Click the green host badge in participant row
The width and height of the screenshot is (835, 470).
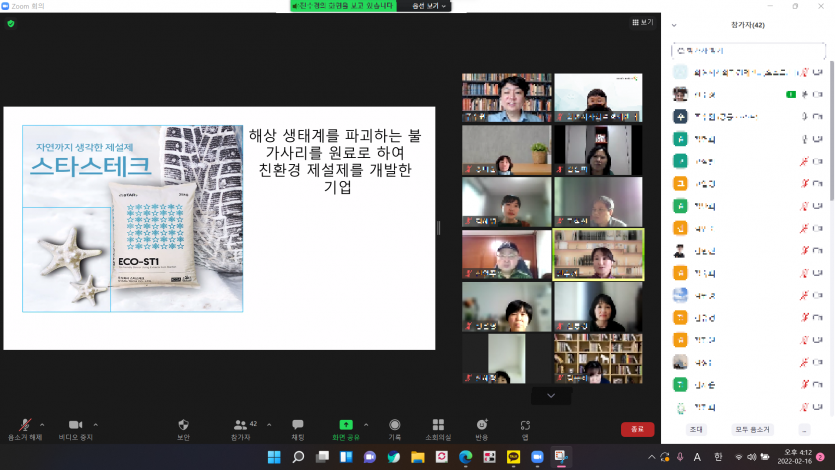click(x=791, y=94)
